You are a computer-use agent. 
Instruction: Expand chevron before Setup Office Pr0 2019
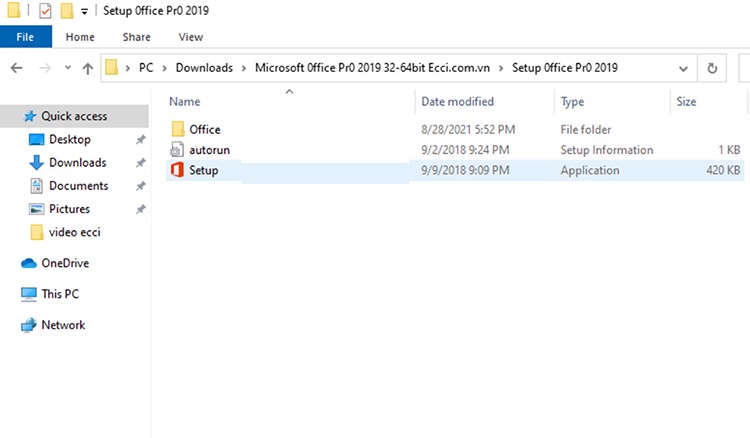501,68
